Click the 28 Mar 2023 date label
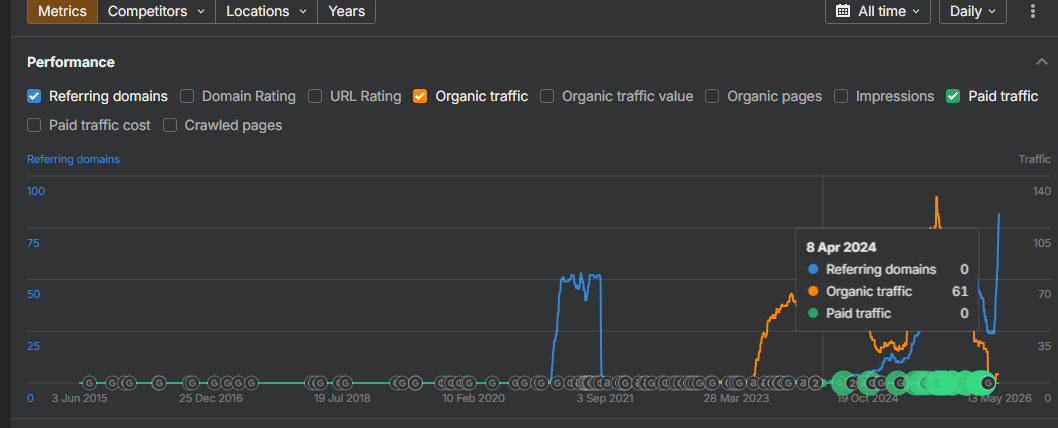This screenshot has width=1058, height=428. [x=736, y=398]
